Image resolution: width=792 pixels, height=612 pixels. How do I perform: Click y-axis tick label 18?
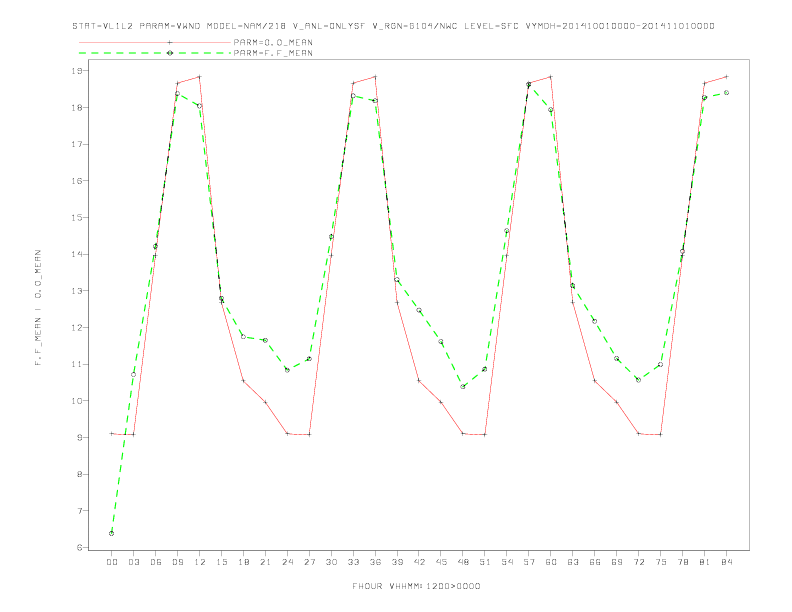[76, 108]
